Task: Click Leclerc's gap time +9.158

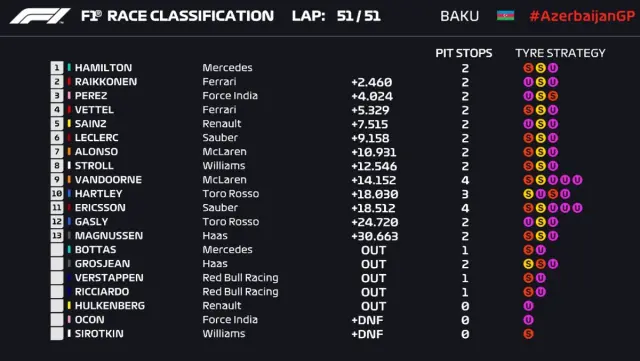Action: click(x=370, y=138)
